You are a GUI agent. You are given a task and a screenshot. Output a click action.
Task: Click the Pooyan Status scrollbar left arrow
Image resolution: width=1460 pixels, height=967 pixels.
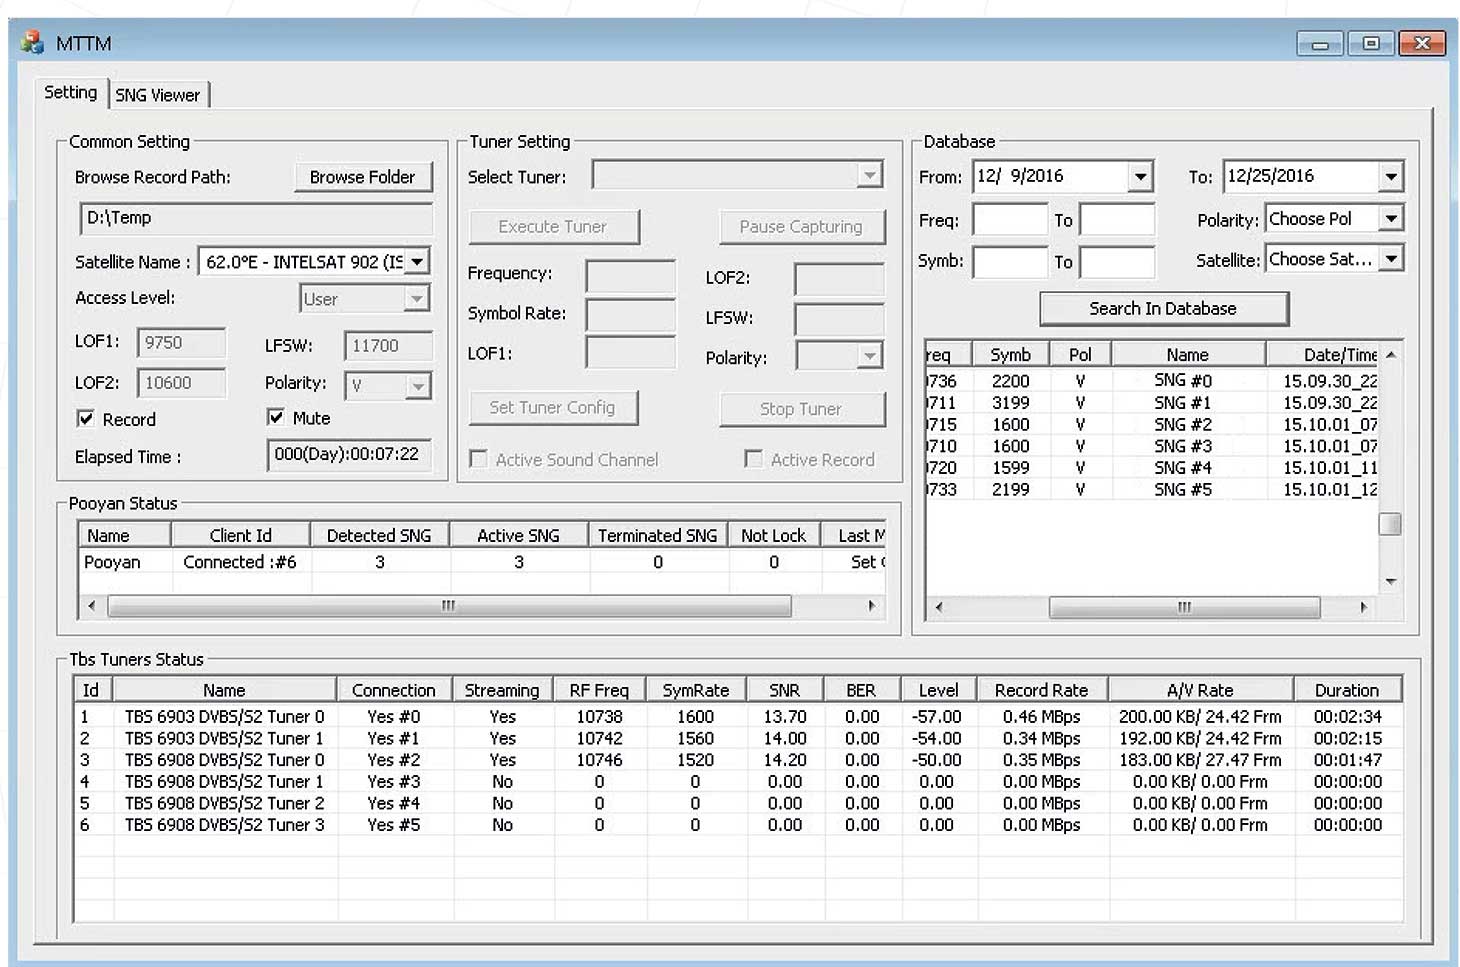click(92, 605)
